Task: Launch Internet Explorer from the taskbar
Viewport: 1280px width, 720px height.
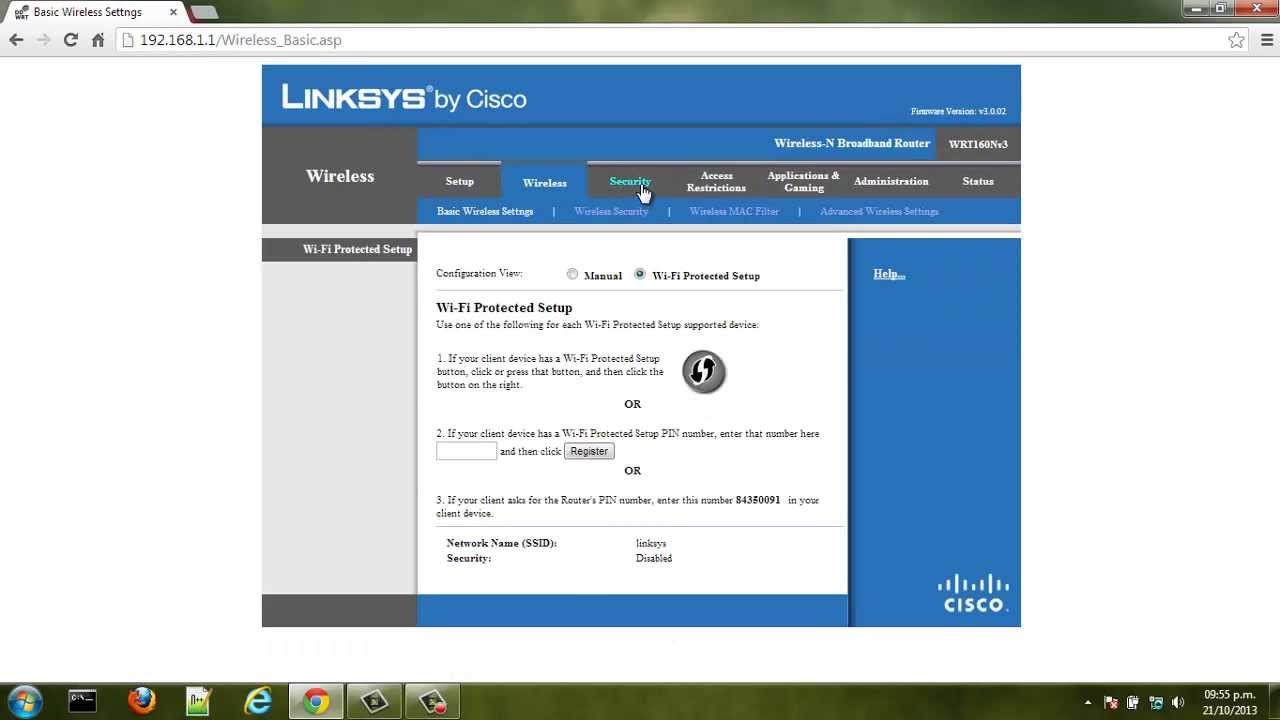Action: coord(258,701)
